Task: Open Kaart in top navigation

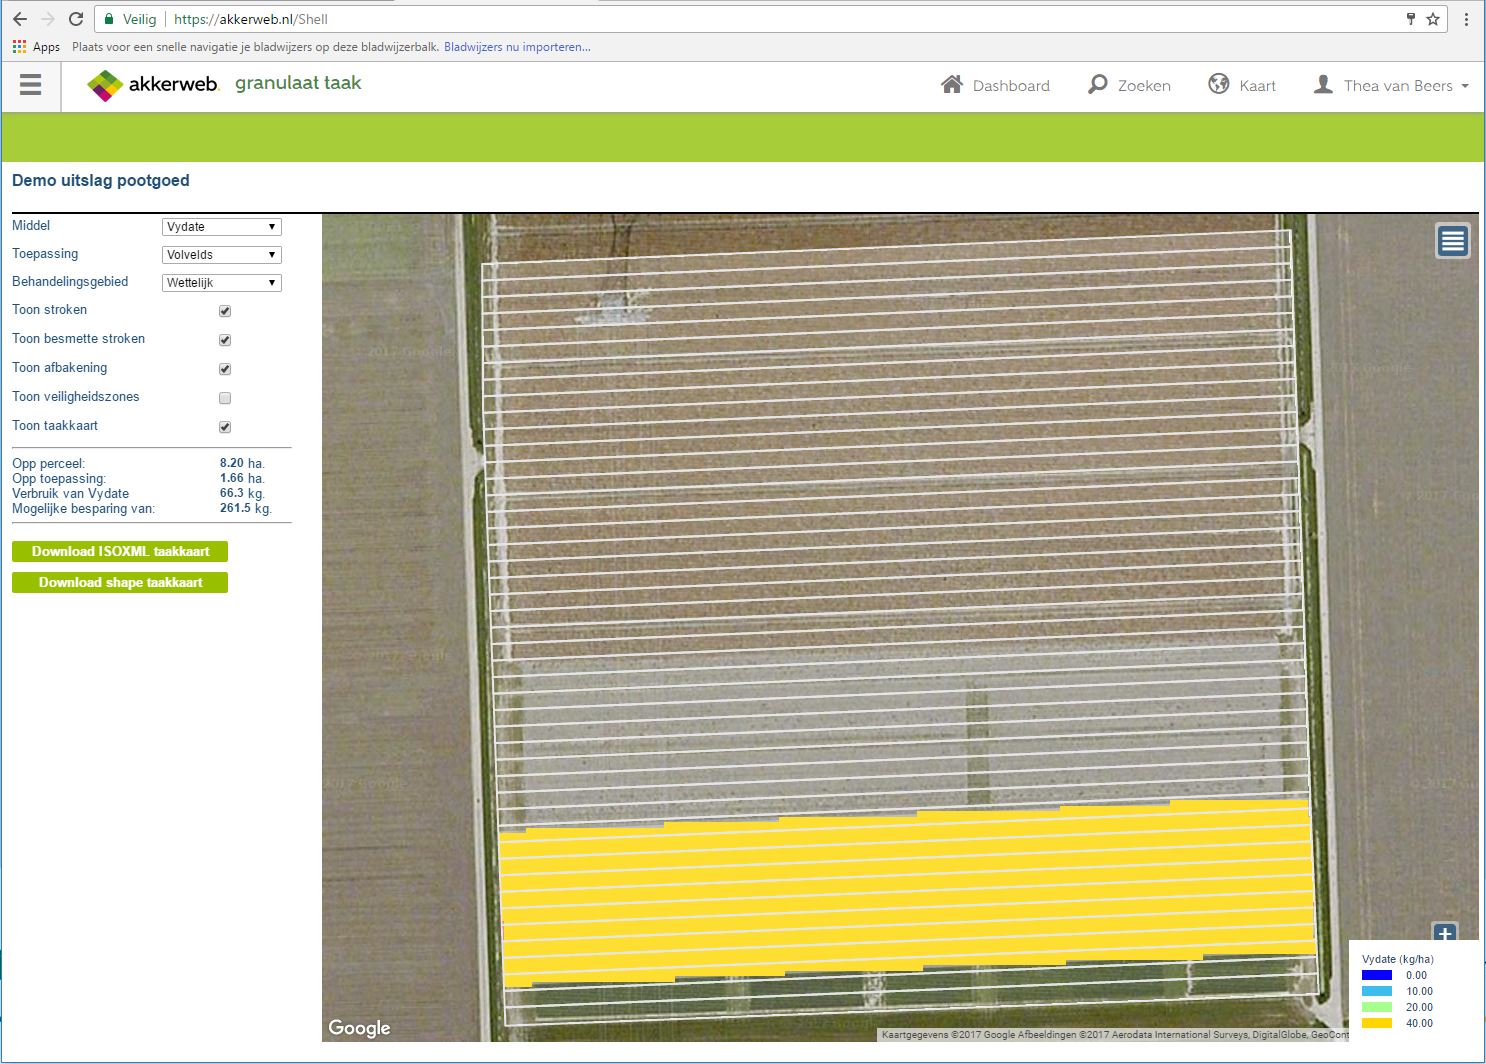Action: [x=1242, y=85]
